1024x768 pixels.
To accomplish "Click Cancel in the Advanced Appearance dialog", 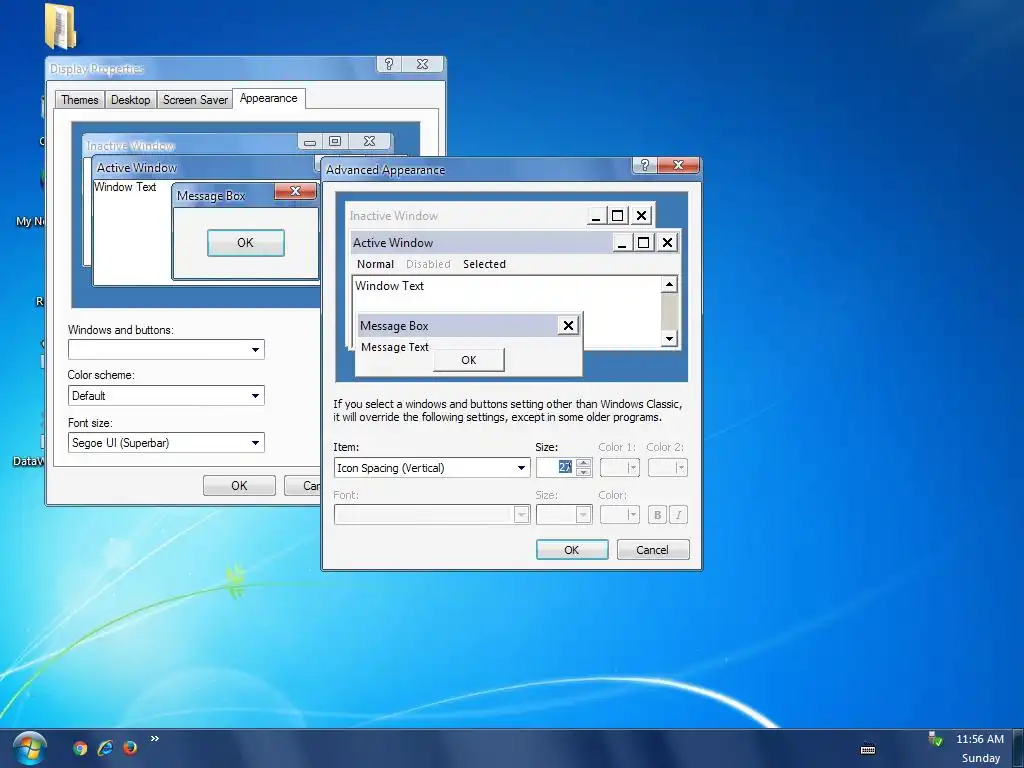I will pos(652,550).
